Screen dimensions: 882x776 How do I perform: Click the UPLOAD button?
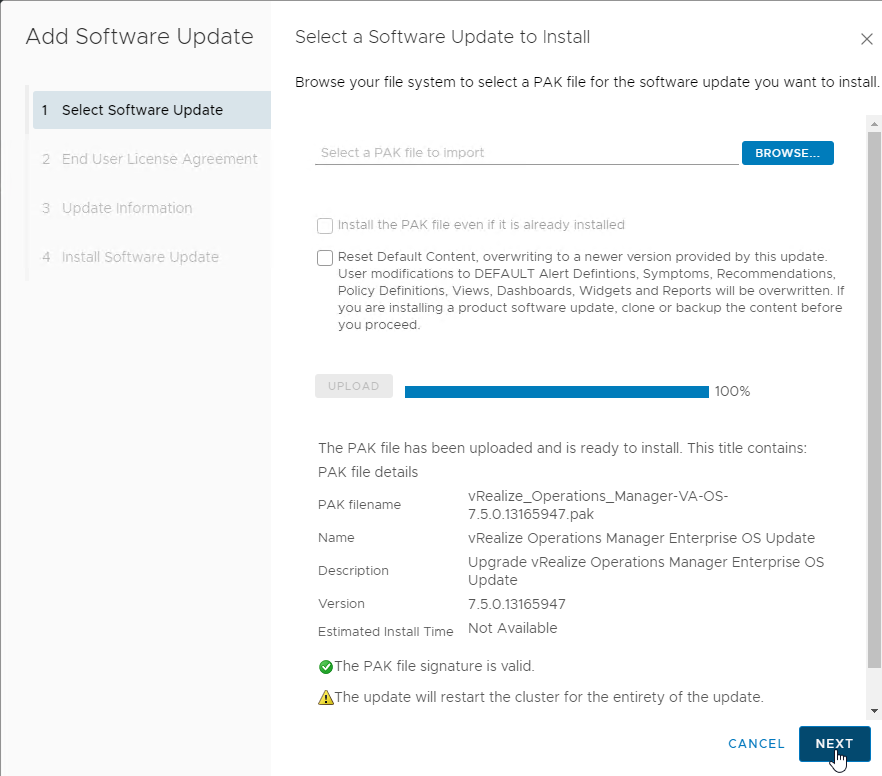(354, 386)
